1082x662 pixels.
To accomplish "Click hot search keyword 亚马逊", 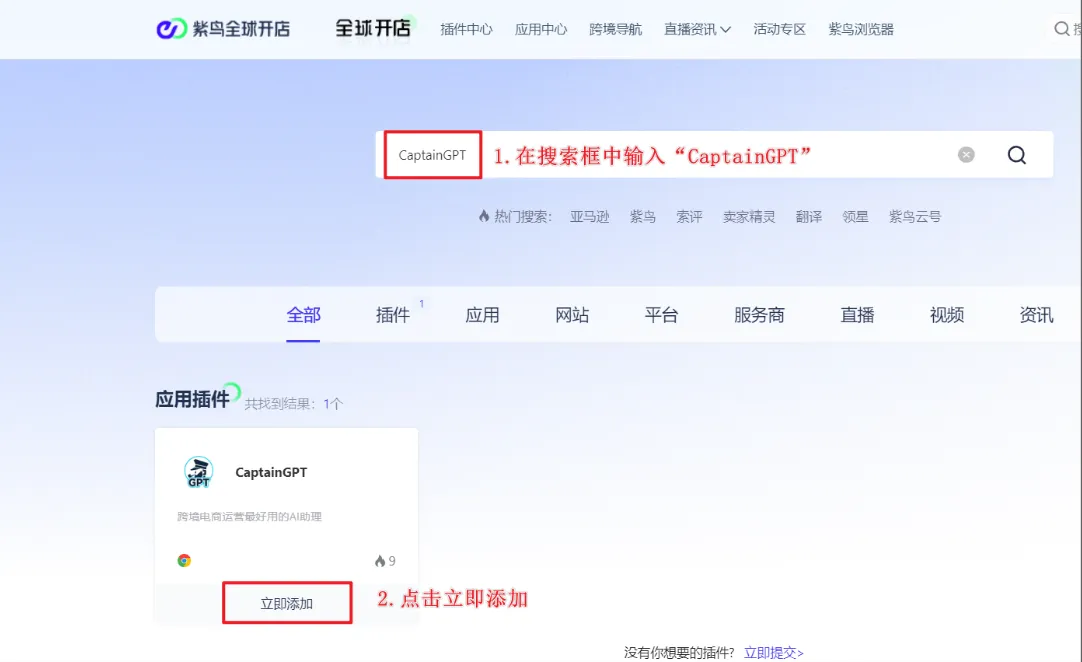I will [590, 217].
